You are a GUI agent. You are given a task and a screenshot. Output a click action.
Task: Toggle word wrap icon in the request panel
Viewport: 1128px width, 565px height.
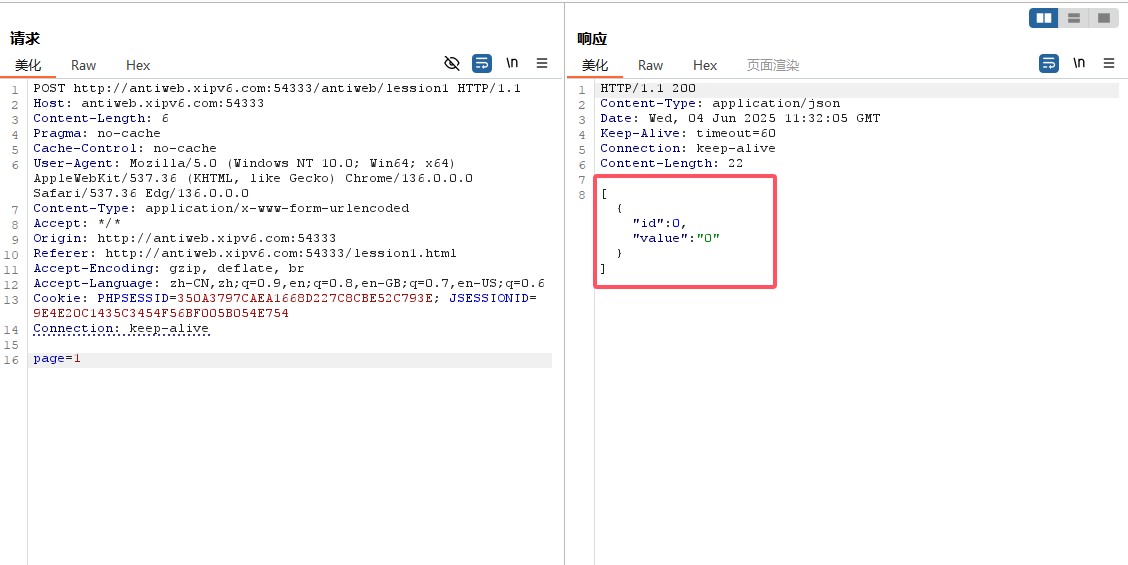point(482,63)
